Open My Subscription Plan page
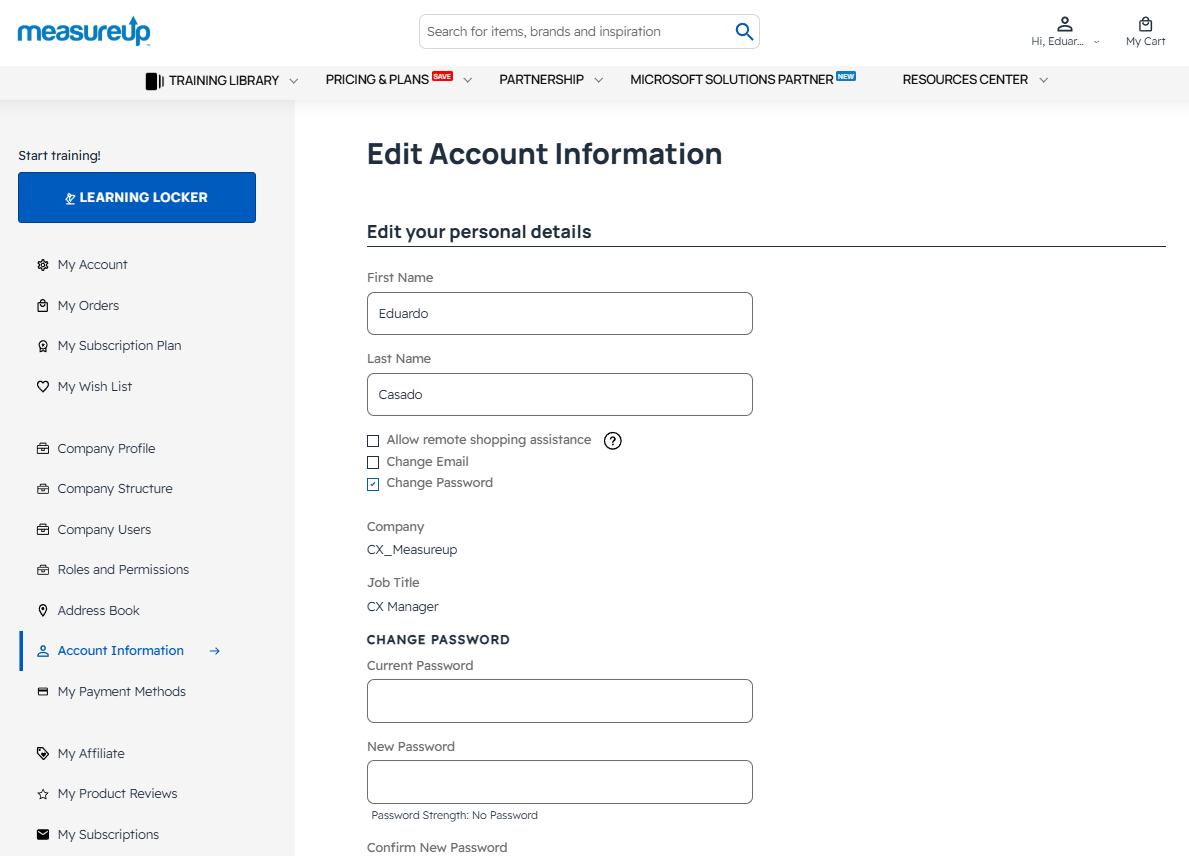This screenshot has width=1189, height=856. pyautogui.click(x=119, y=346)
